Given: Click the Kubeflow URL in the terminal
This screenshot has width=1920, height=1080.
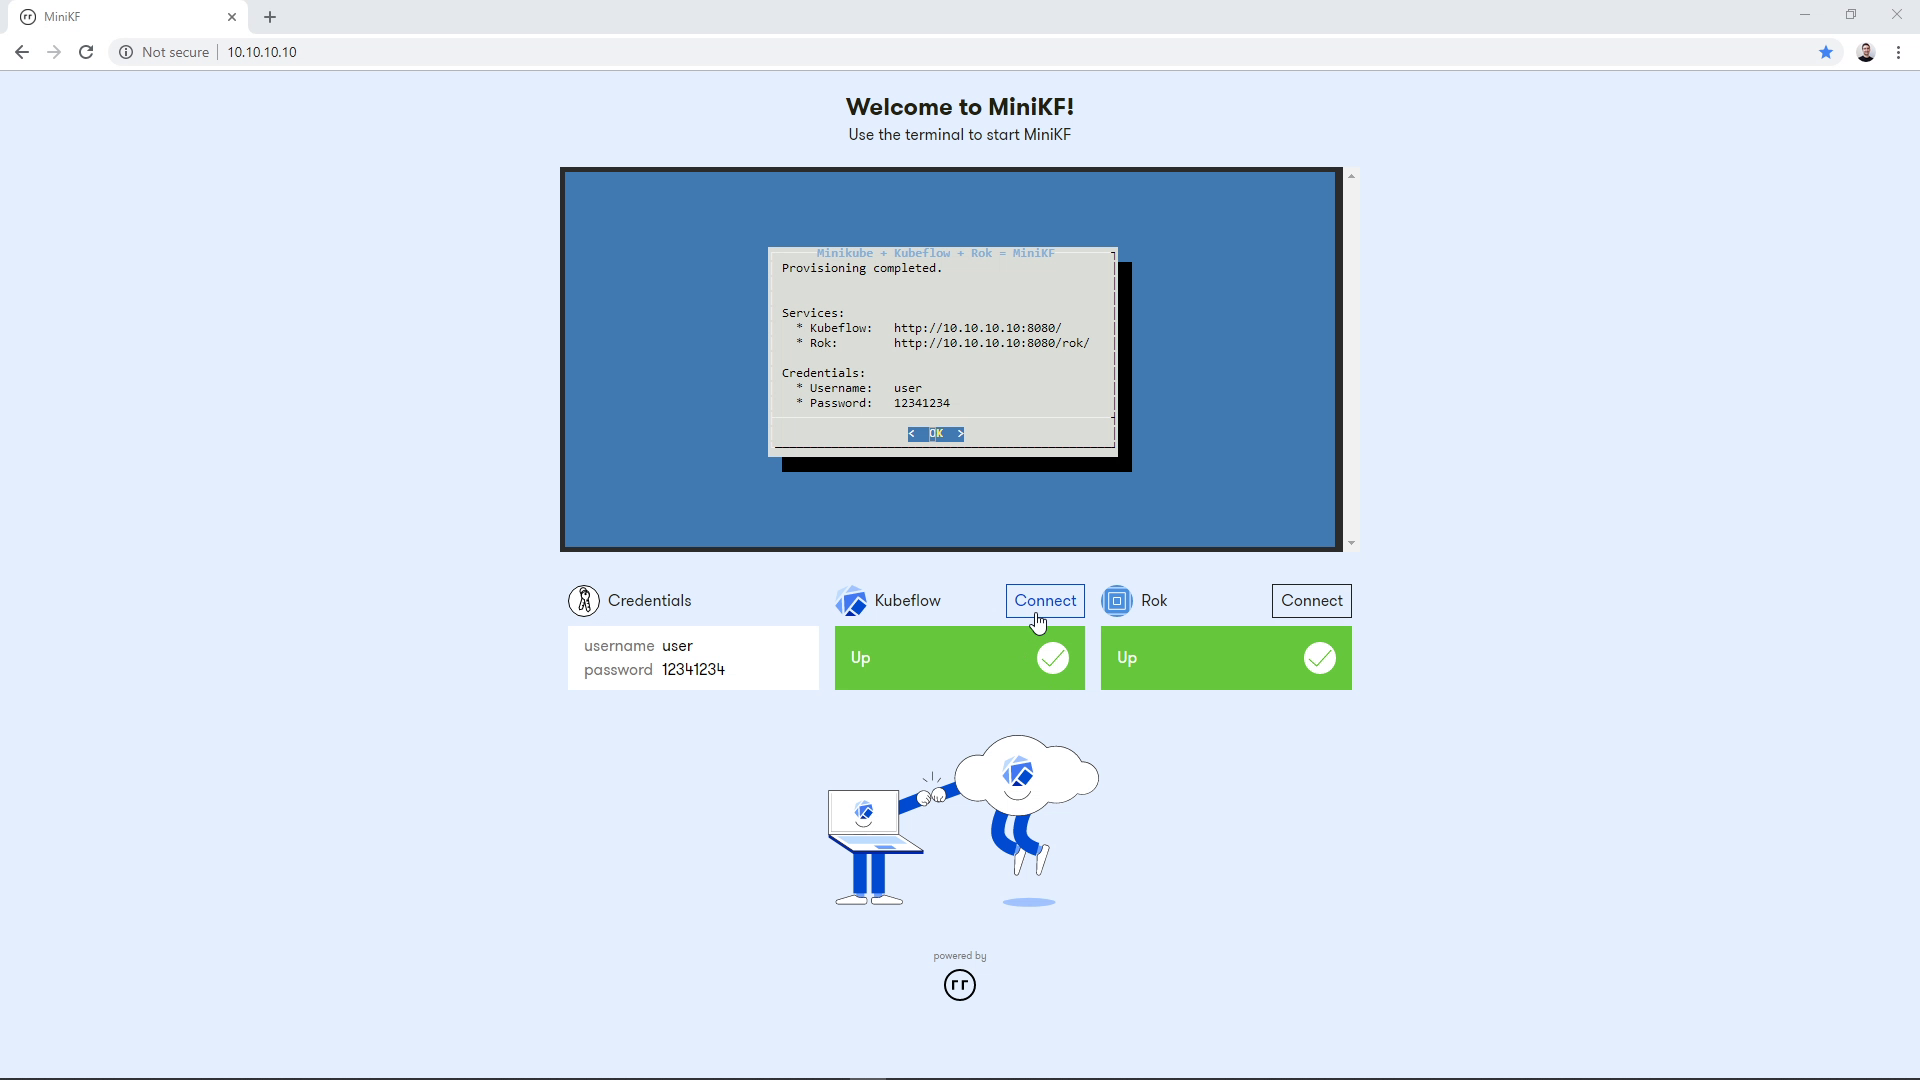Looking at the screenshot, I should click(978, 328).
